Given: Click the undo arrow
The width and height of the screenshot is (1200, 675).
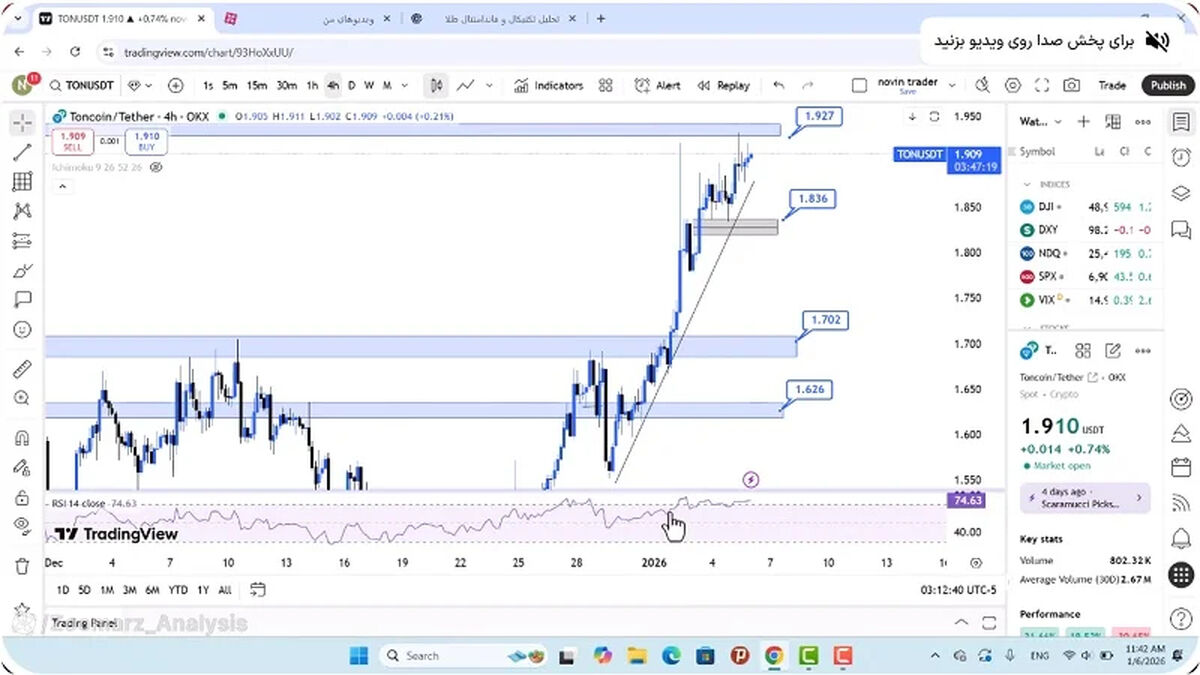Looking at the screenshot, I should pos(779,86).
